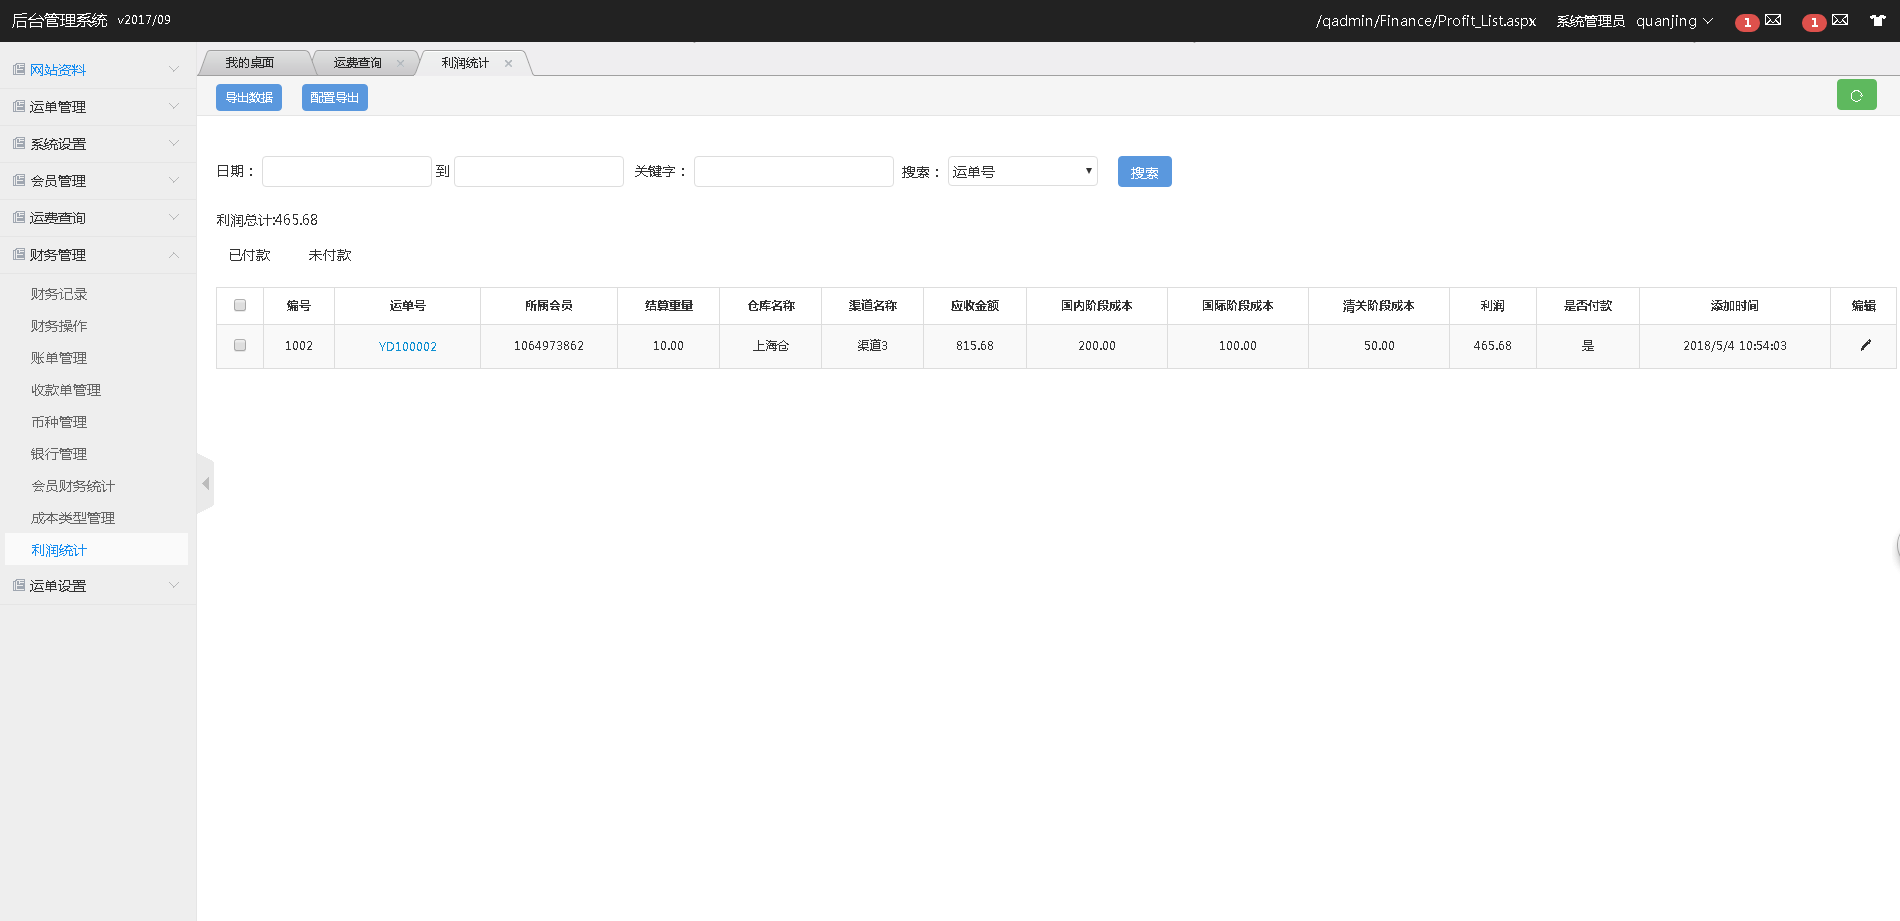Click the red badge showing 1 unread message
Screen dimensions: 1900x921
(x=1747, y=21)
